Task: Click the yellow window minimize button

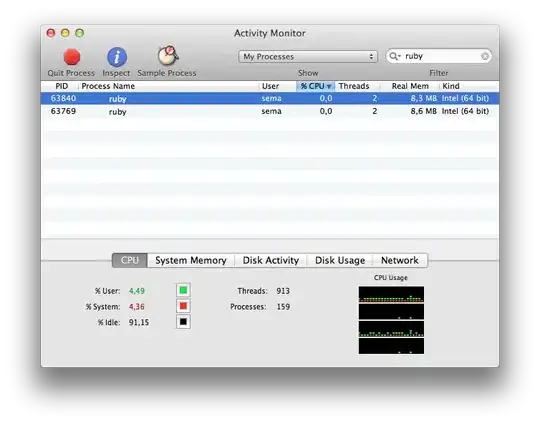Action: coord(65,33)
